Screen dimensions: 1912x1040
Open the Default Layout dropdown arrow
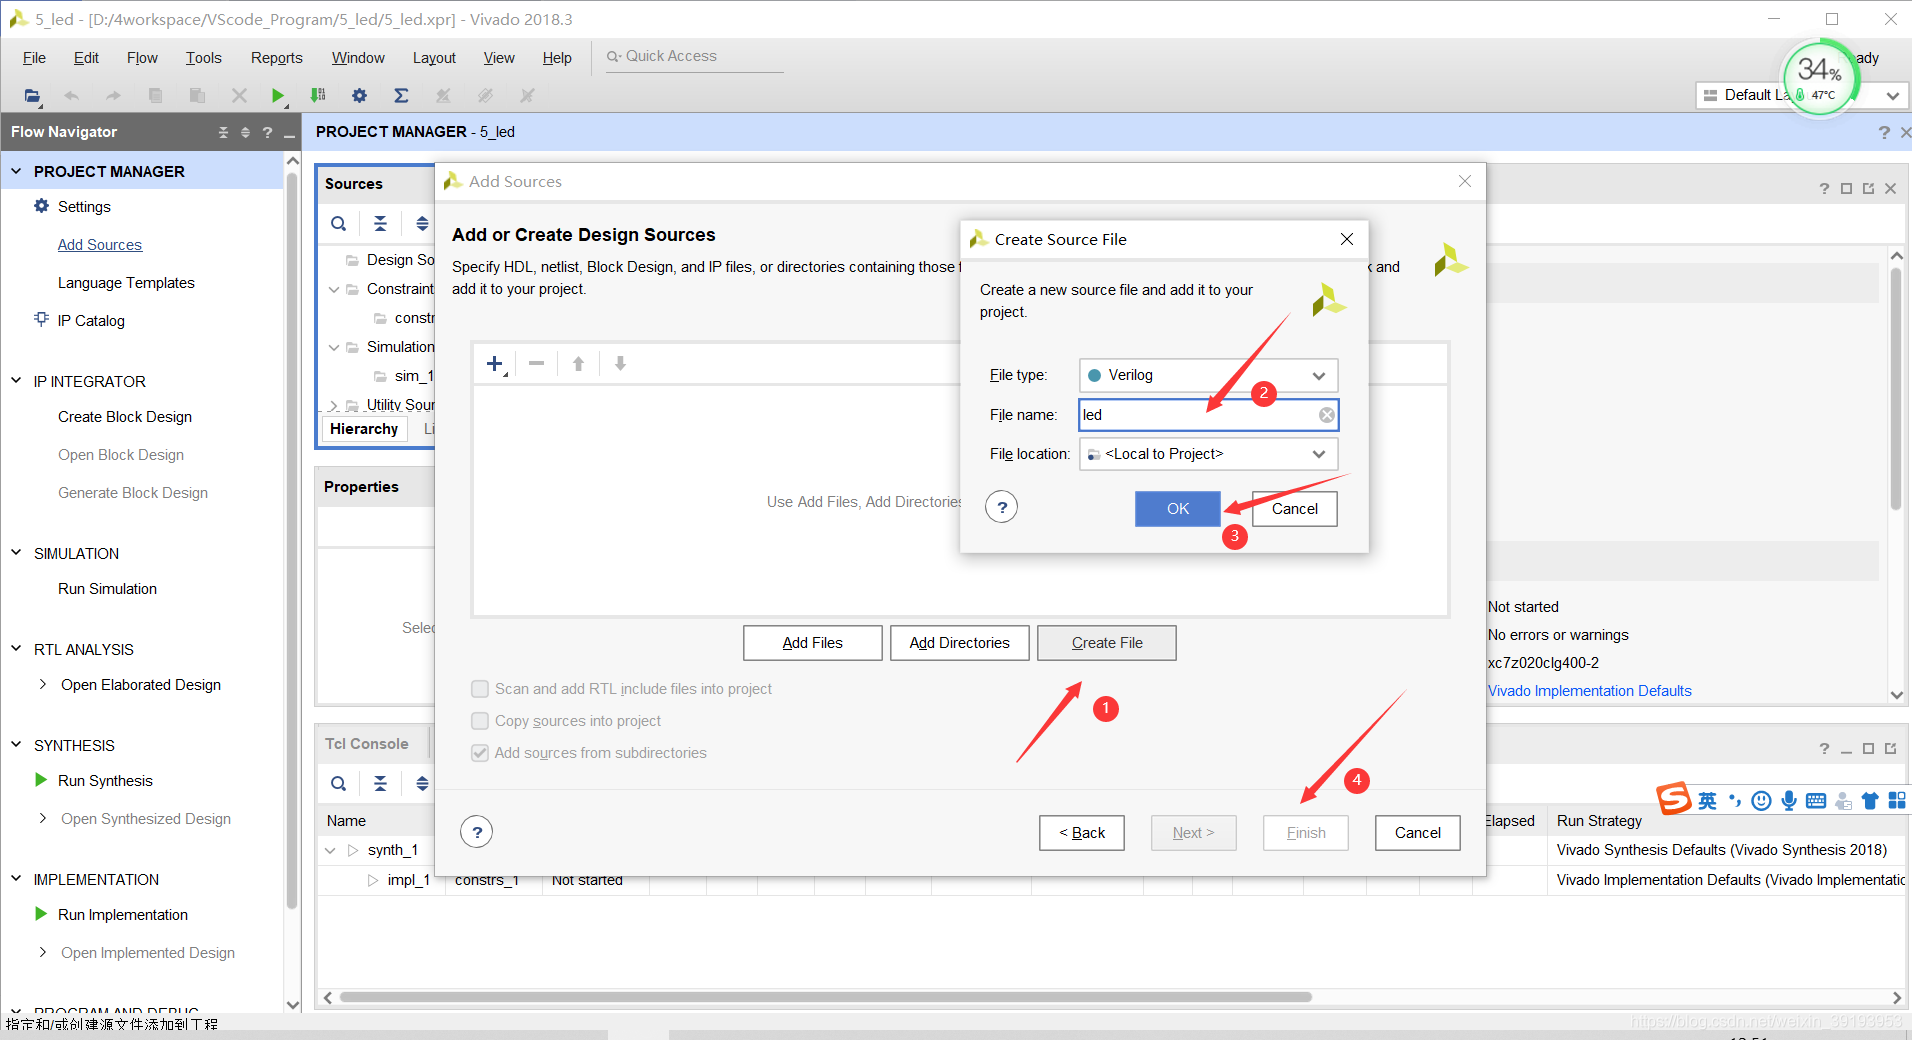coord(1892,96)
